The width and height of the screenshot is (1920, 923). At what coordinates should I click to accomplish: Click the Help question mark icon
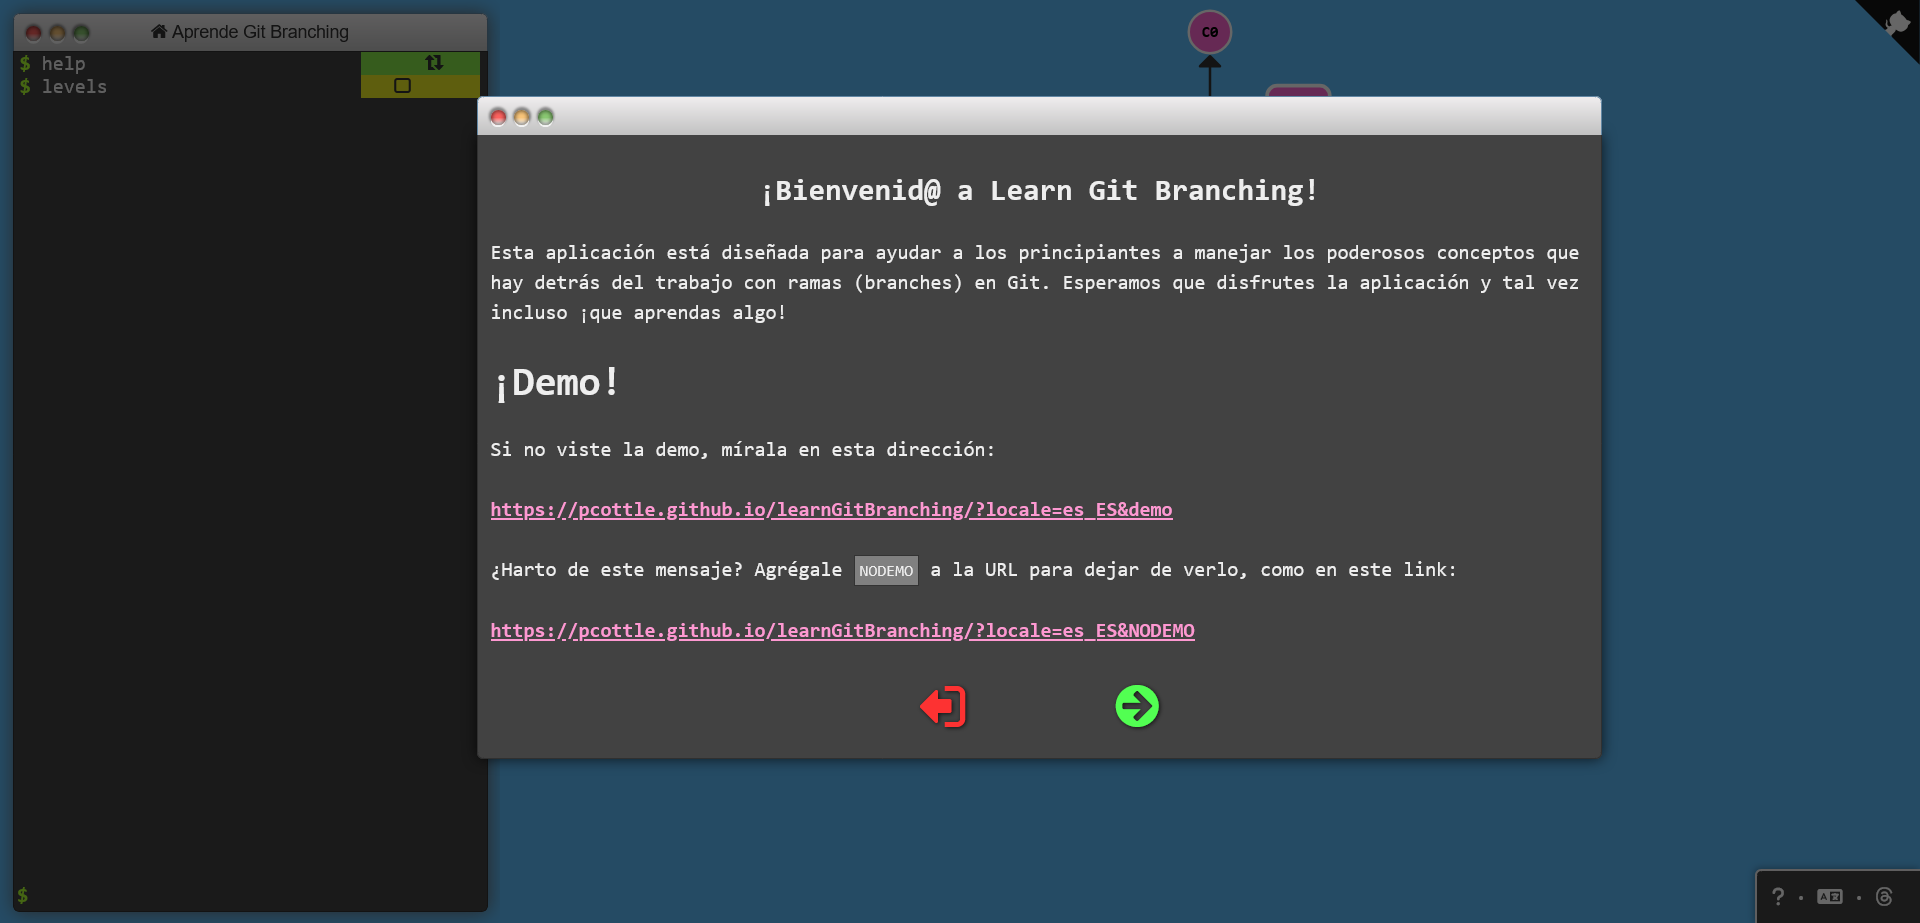(x=1776, y=896)
